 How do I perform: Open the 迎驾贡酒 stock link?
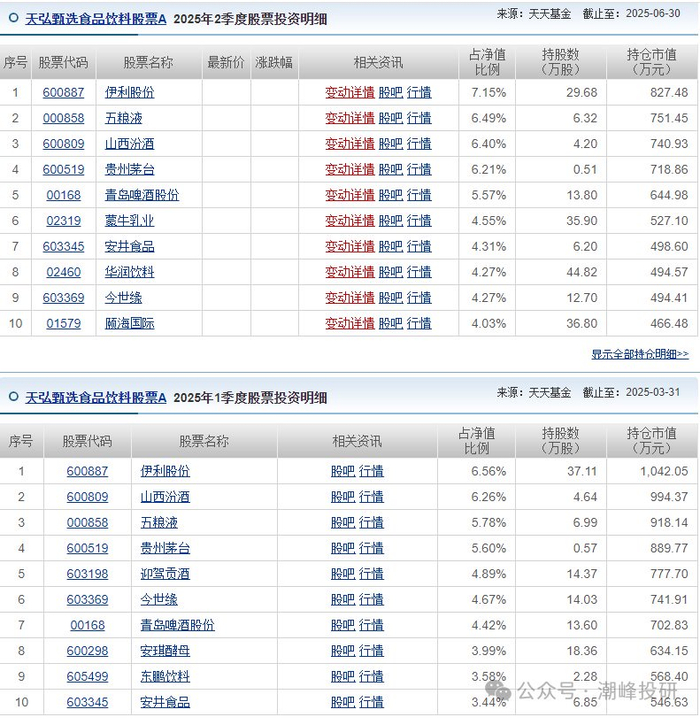pyautogui.click(x=165, y=574)
